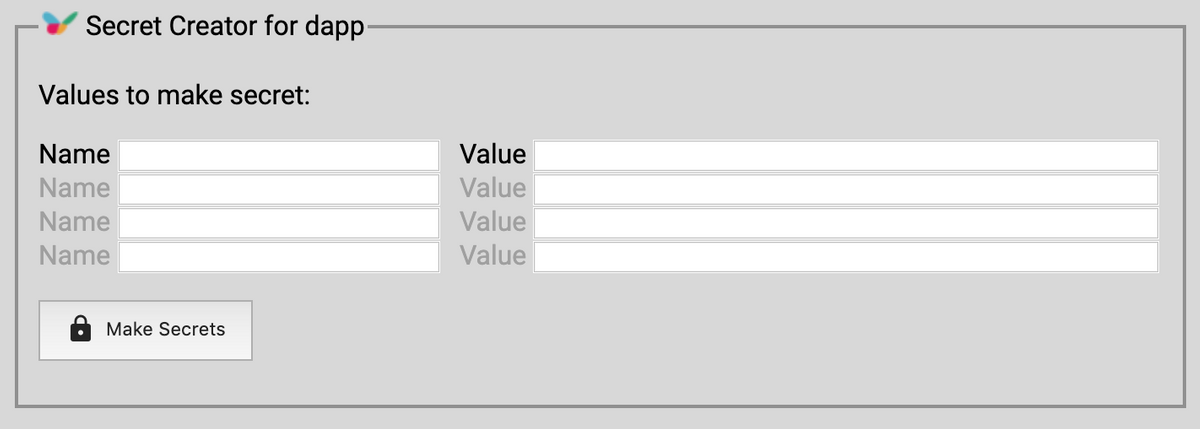Click the bold black Value label

492,155
